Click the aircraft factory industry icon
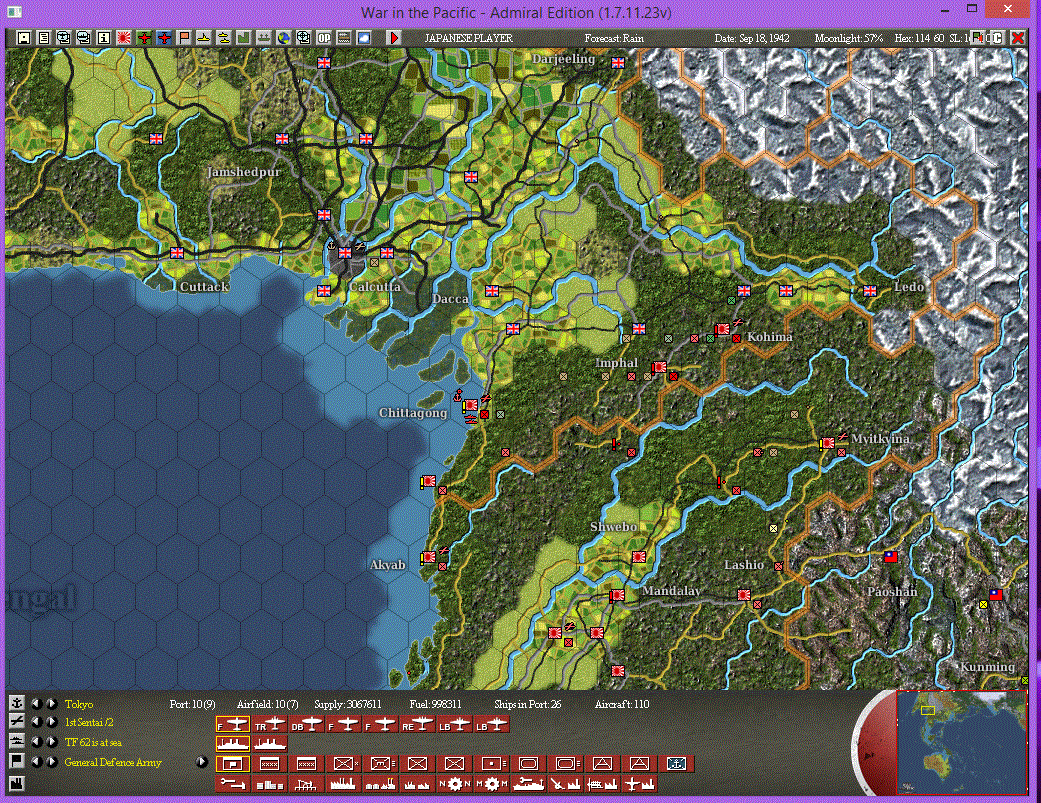The width and height of the screenshot is (1041, 803). click(639, 784)
